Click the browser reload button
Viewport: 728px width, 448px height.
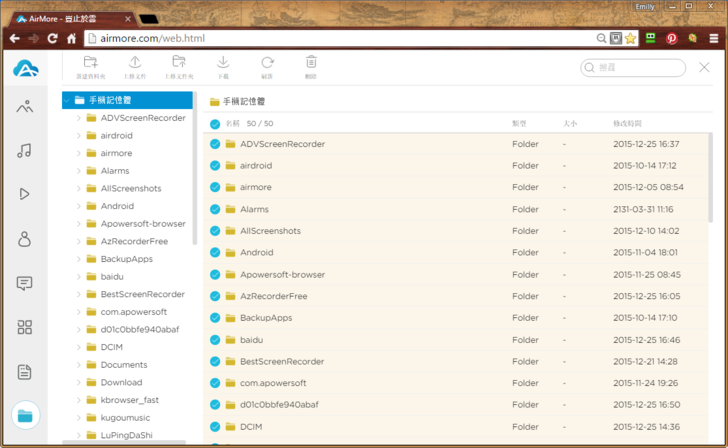[x=53, y=39]
